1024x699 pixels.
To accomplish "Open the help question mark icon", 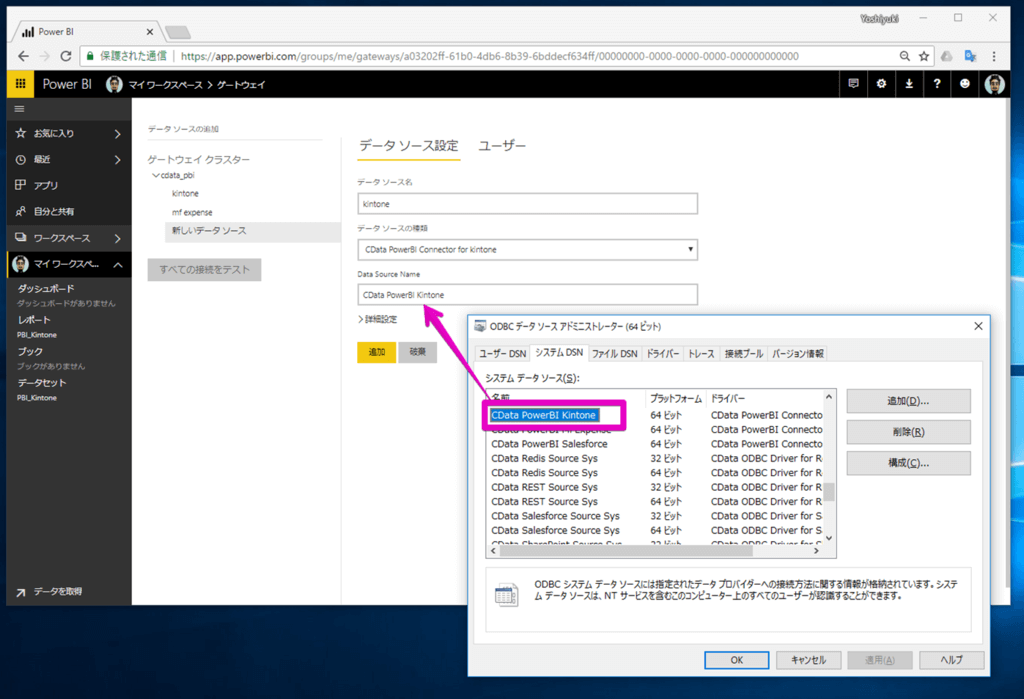I will click(x=937, y=84).
